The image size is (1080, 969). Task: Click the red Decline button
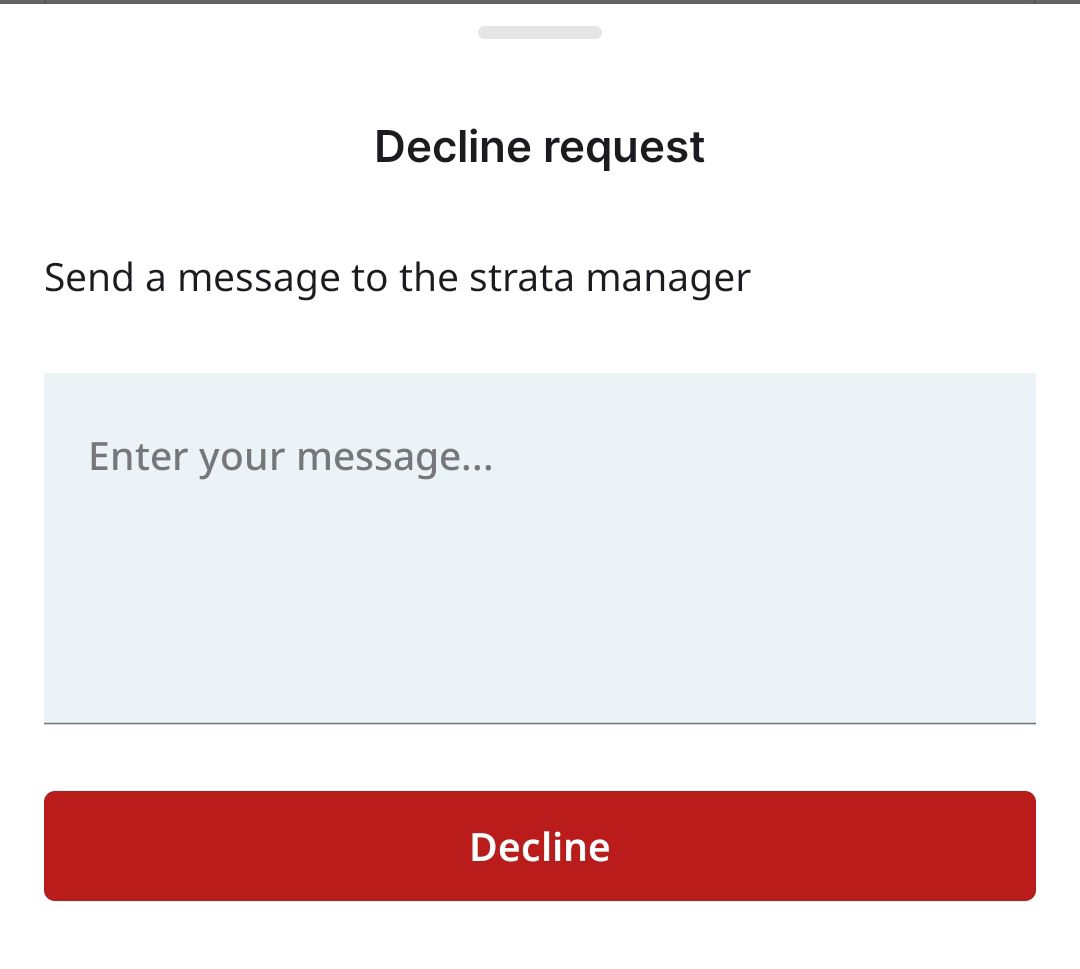pyautogui.click(x=540, y=846)
